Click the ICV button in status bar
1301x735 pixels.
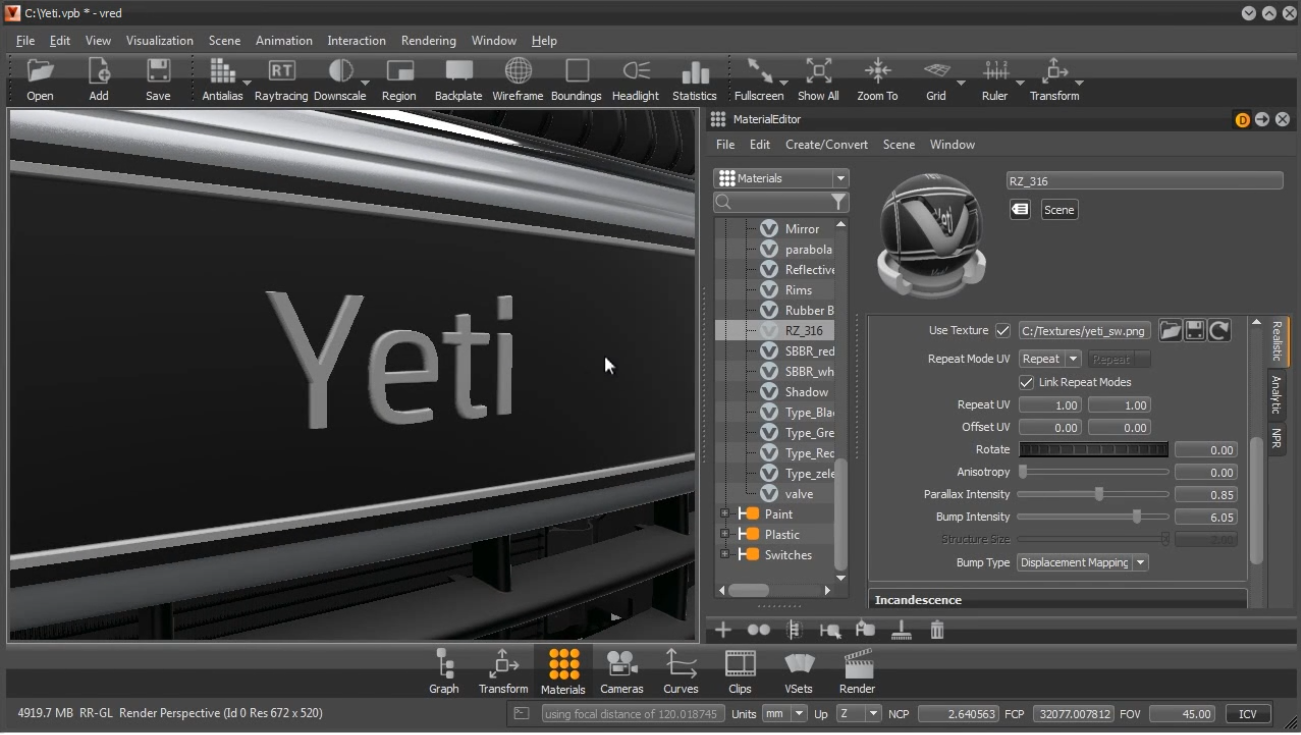click(x=1248, y=714)
